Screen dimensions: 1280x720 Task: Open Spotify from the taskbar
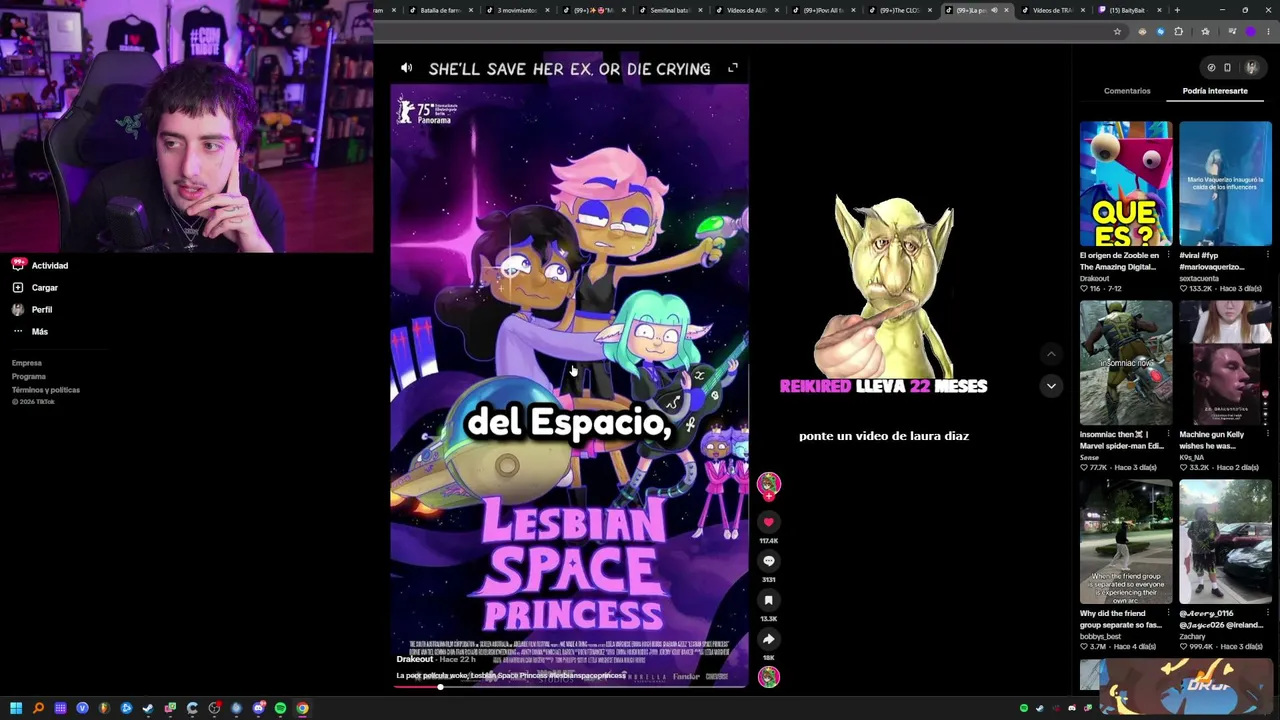280,708
